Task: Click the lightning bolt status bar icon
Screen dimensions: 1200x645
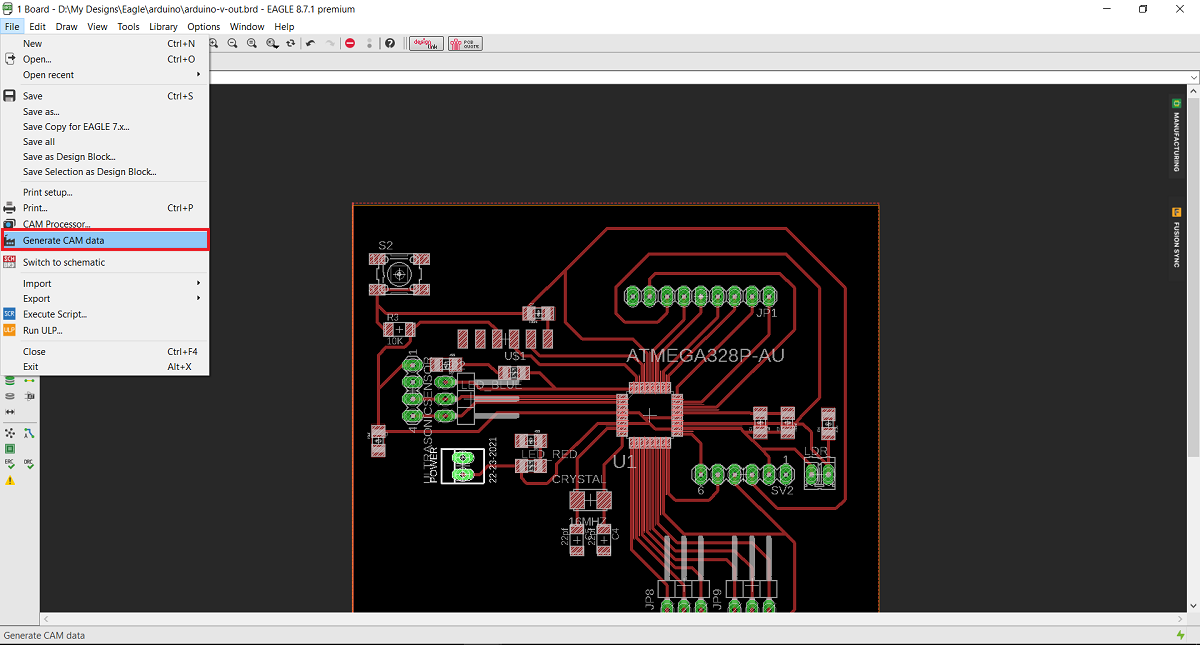Action: coord(1181,635)
